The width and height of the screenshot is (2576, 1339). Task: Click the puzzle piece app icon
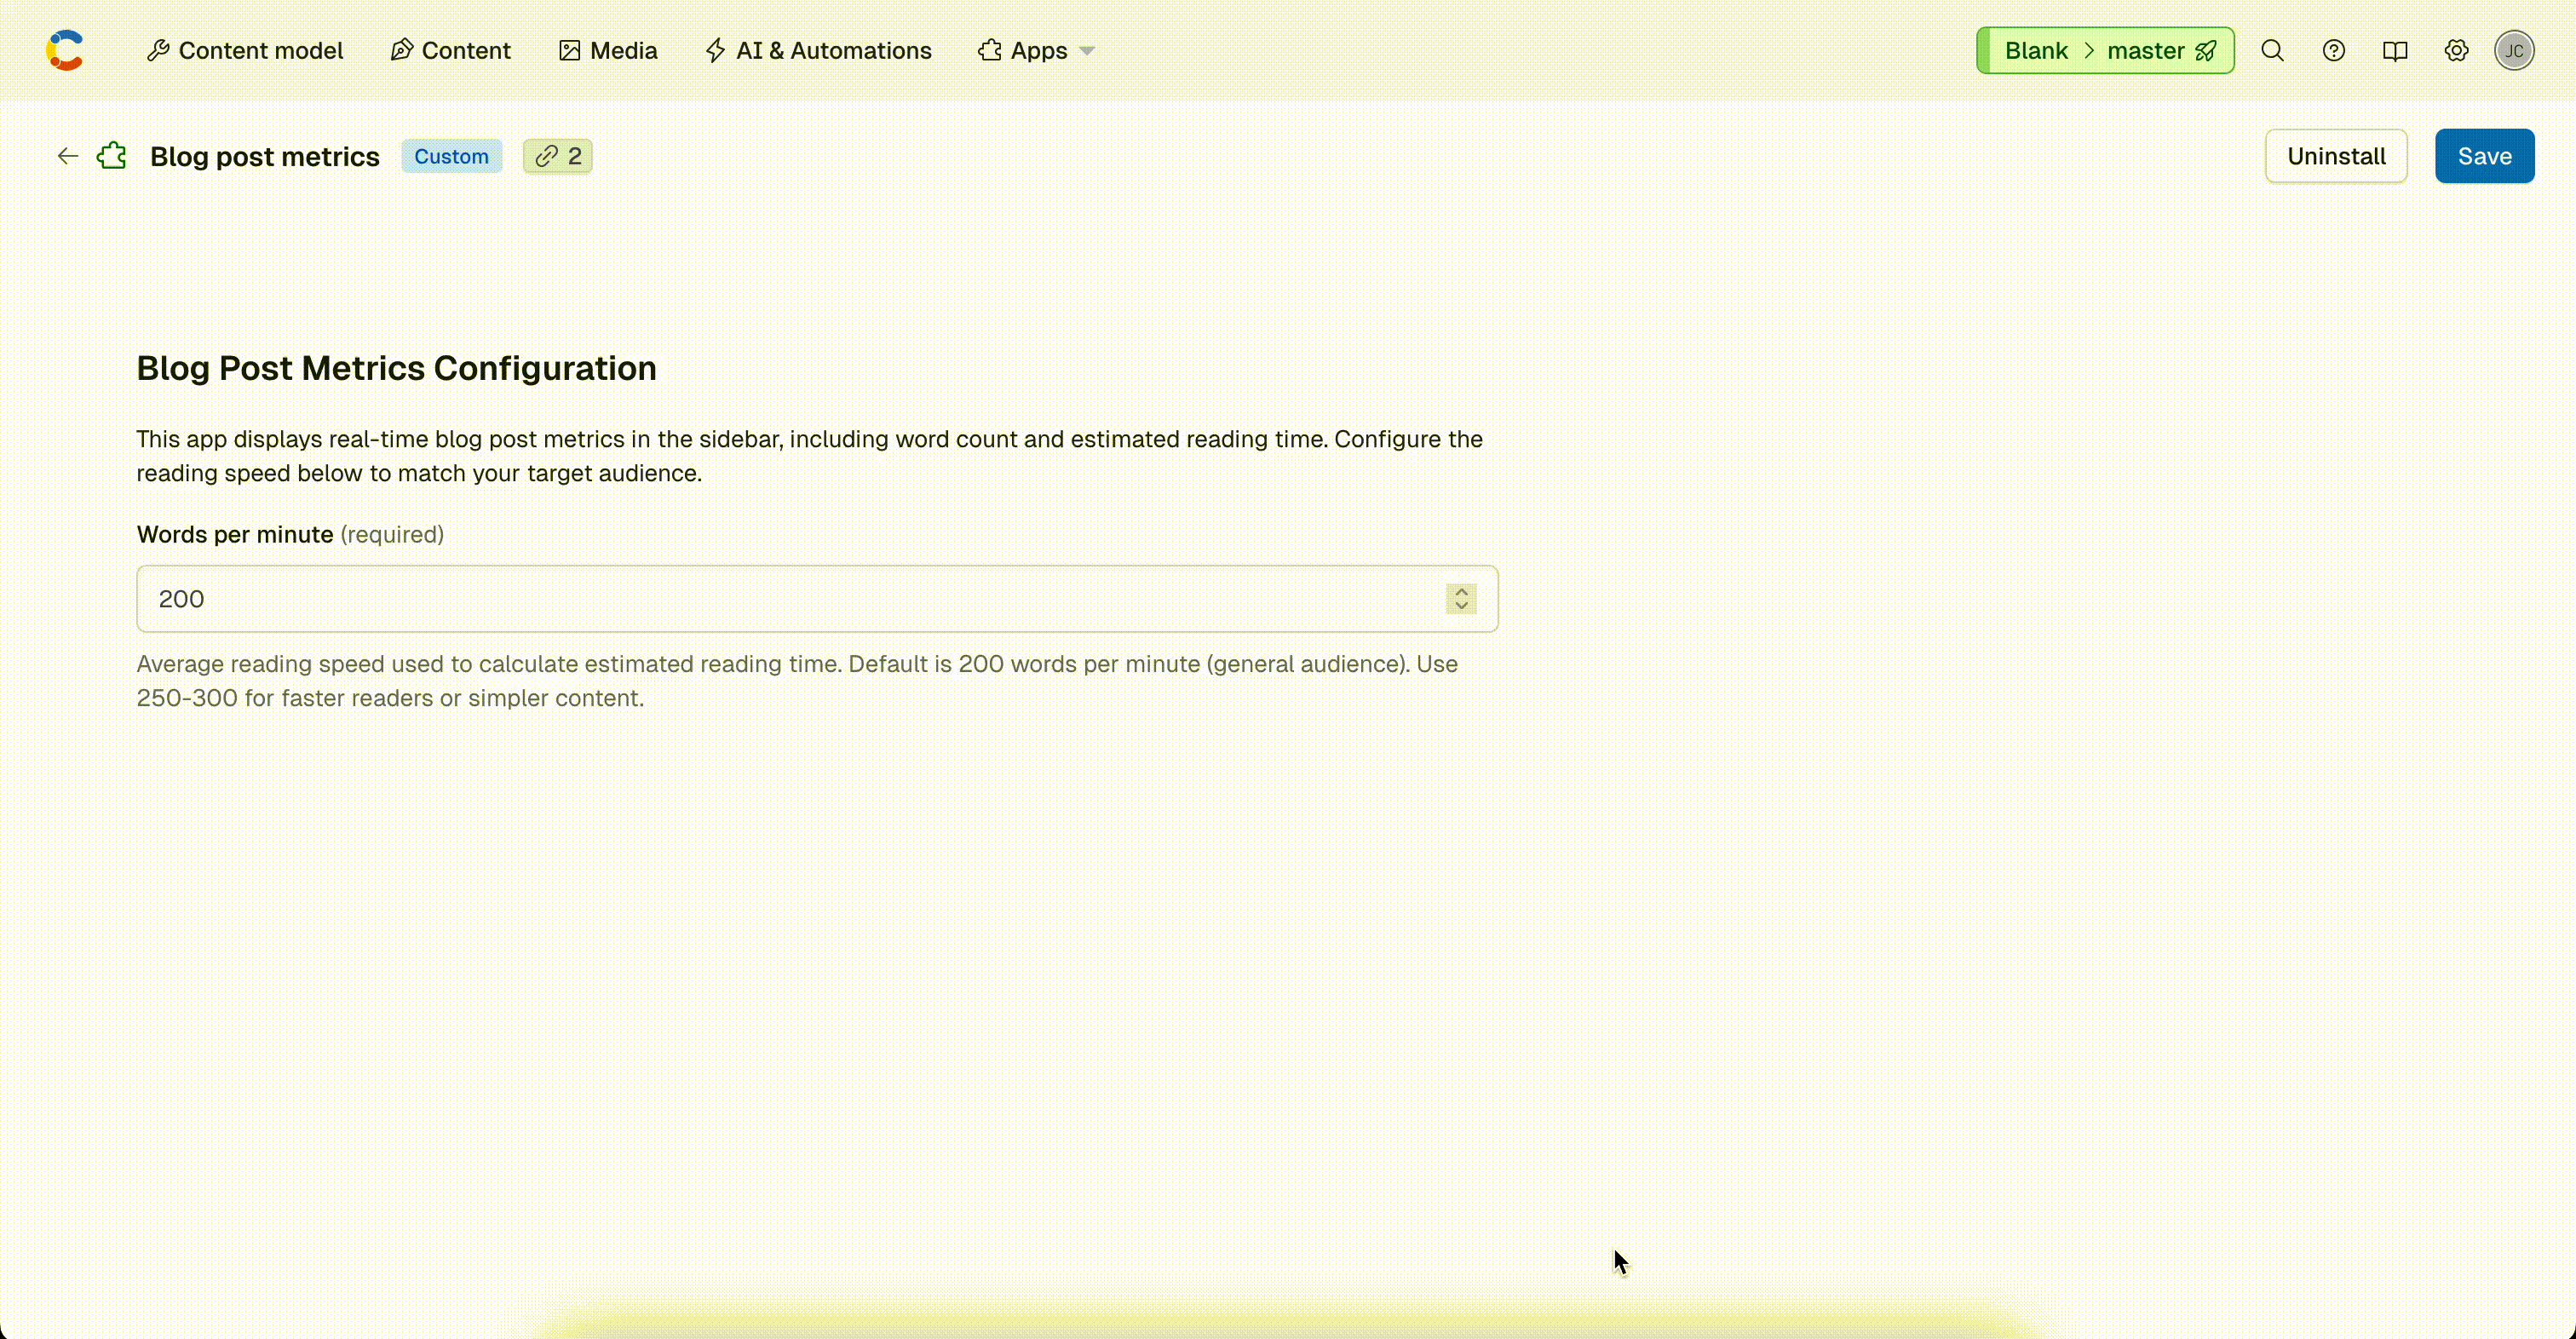click(x=112, y=156)
